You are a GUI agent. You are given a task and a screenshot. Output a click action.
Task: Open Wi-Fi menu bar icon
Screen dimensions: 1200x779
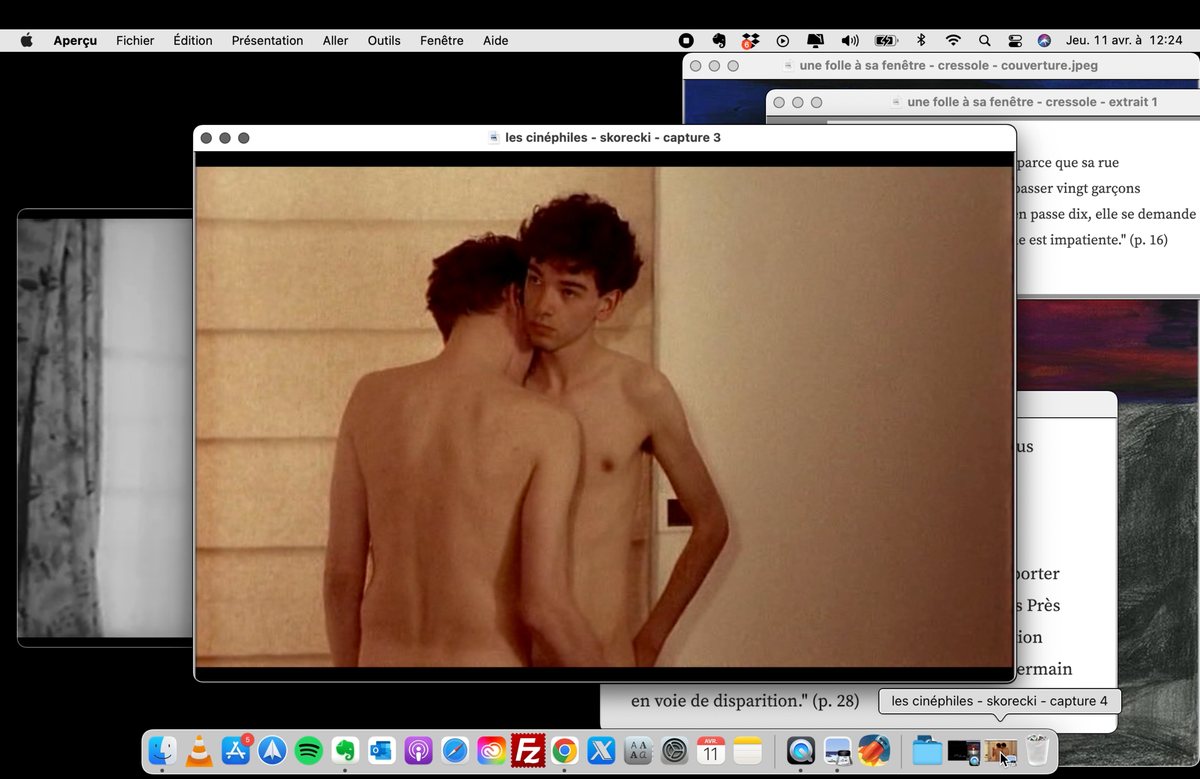click(x=953, y=41)
